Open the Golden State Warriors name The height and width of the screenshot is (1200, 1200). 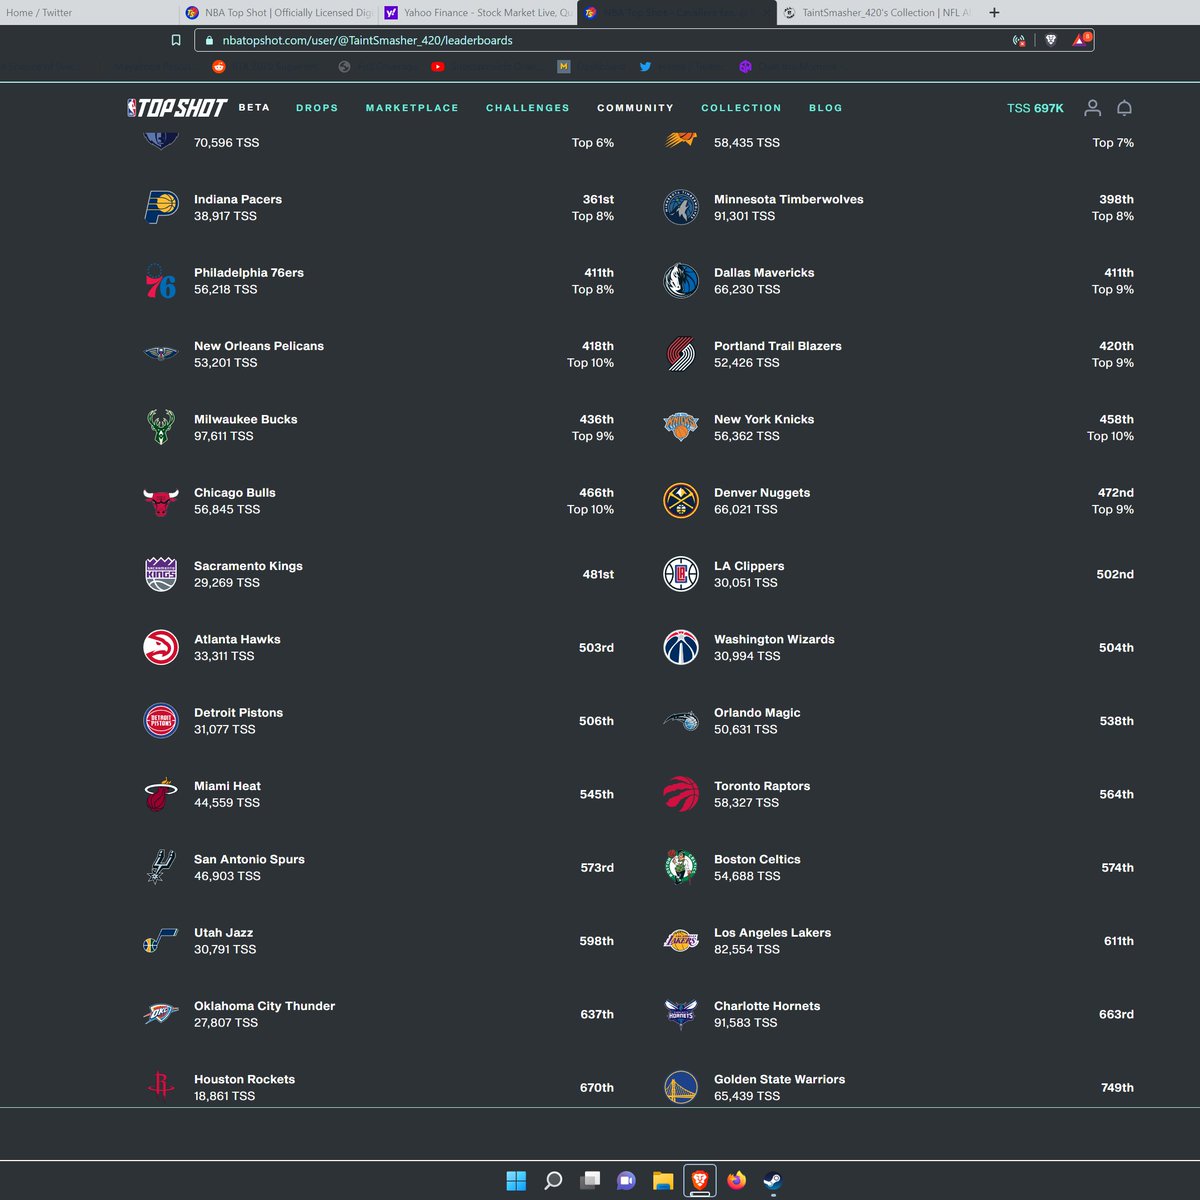click(x=779, y=1079)
